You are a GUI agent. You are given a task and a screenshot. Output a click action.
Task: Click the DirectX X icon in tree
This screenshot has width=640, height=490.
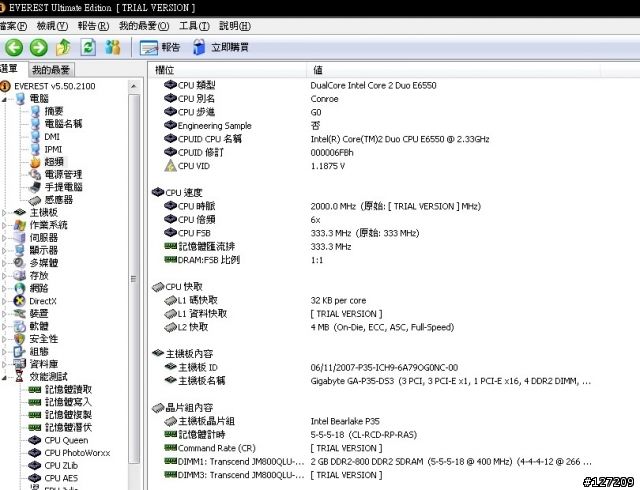point(19,301)
